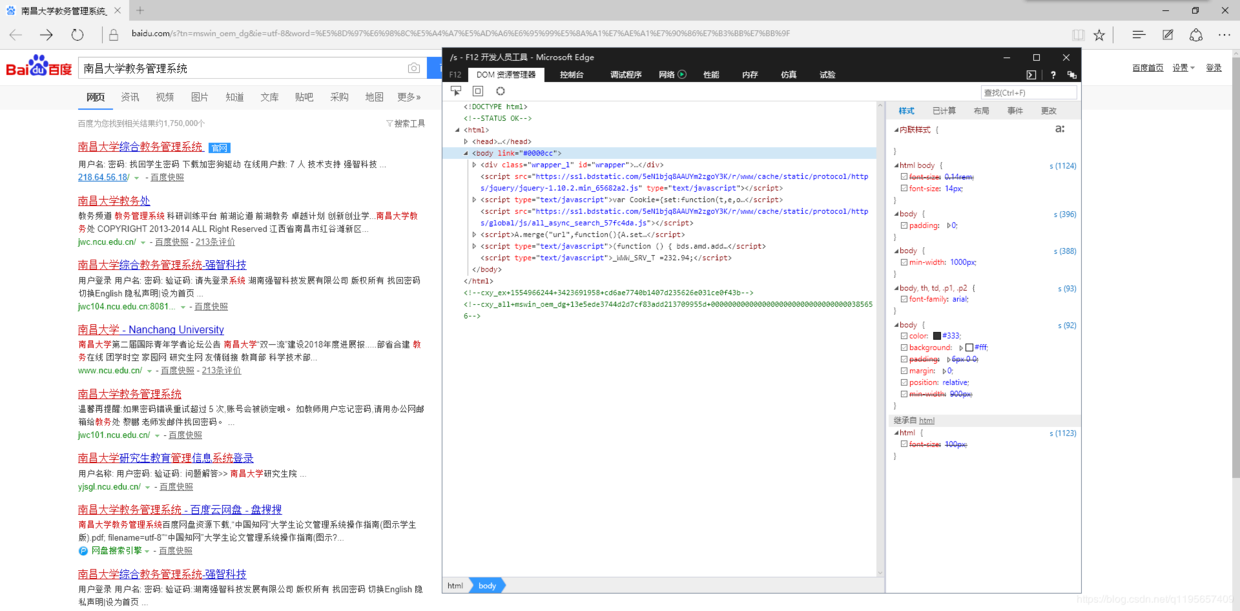
Task: Go forward in Edge browser
Action: (46, 34)
